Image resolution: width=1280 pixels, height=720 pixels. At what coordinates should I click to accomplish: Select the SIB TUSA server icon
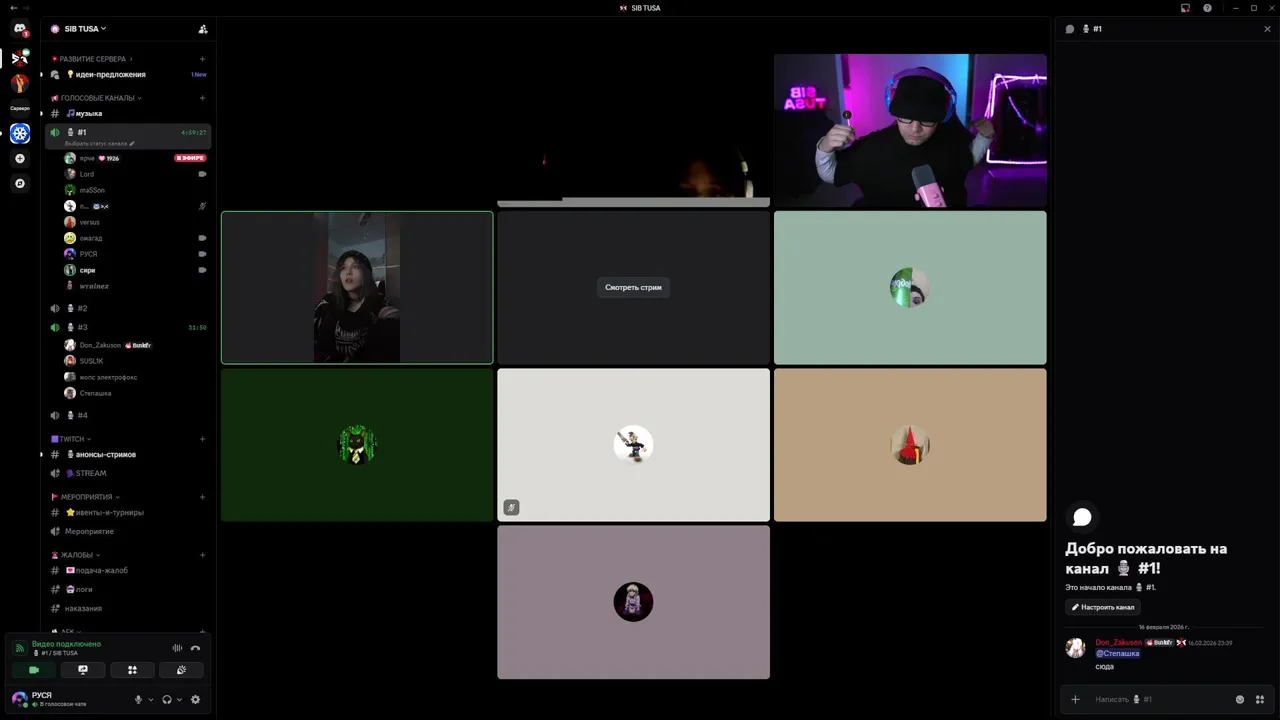tap(20, 58)
